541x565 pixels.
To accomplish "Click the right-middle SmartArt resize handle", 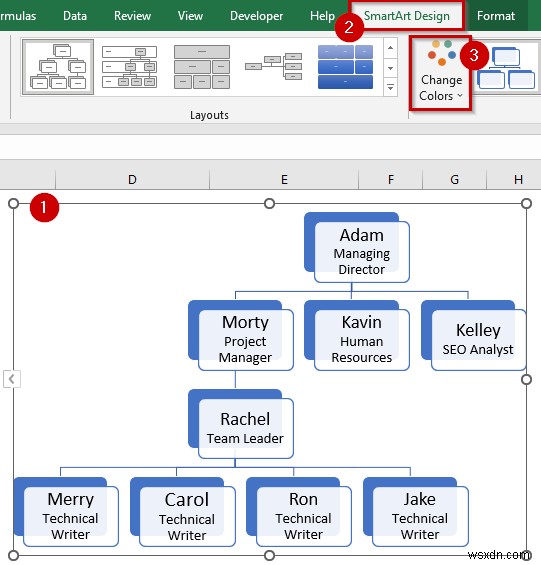I will [x=526, y=379].
